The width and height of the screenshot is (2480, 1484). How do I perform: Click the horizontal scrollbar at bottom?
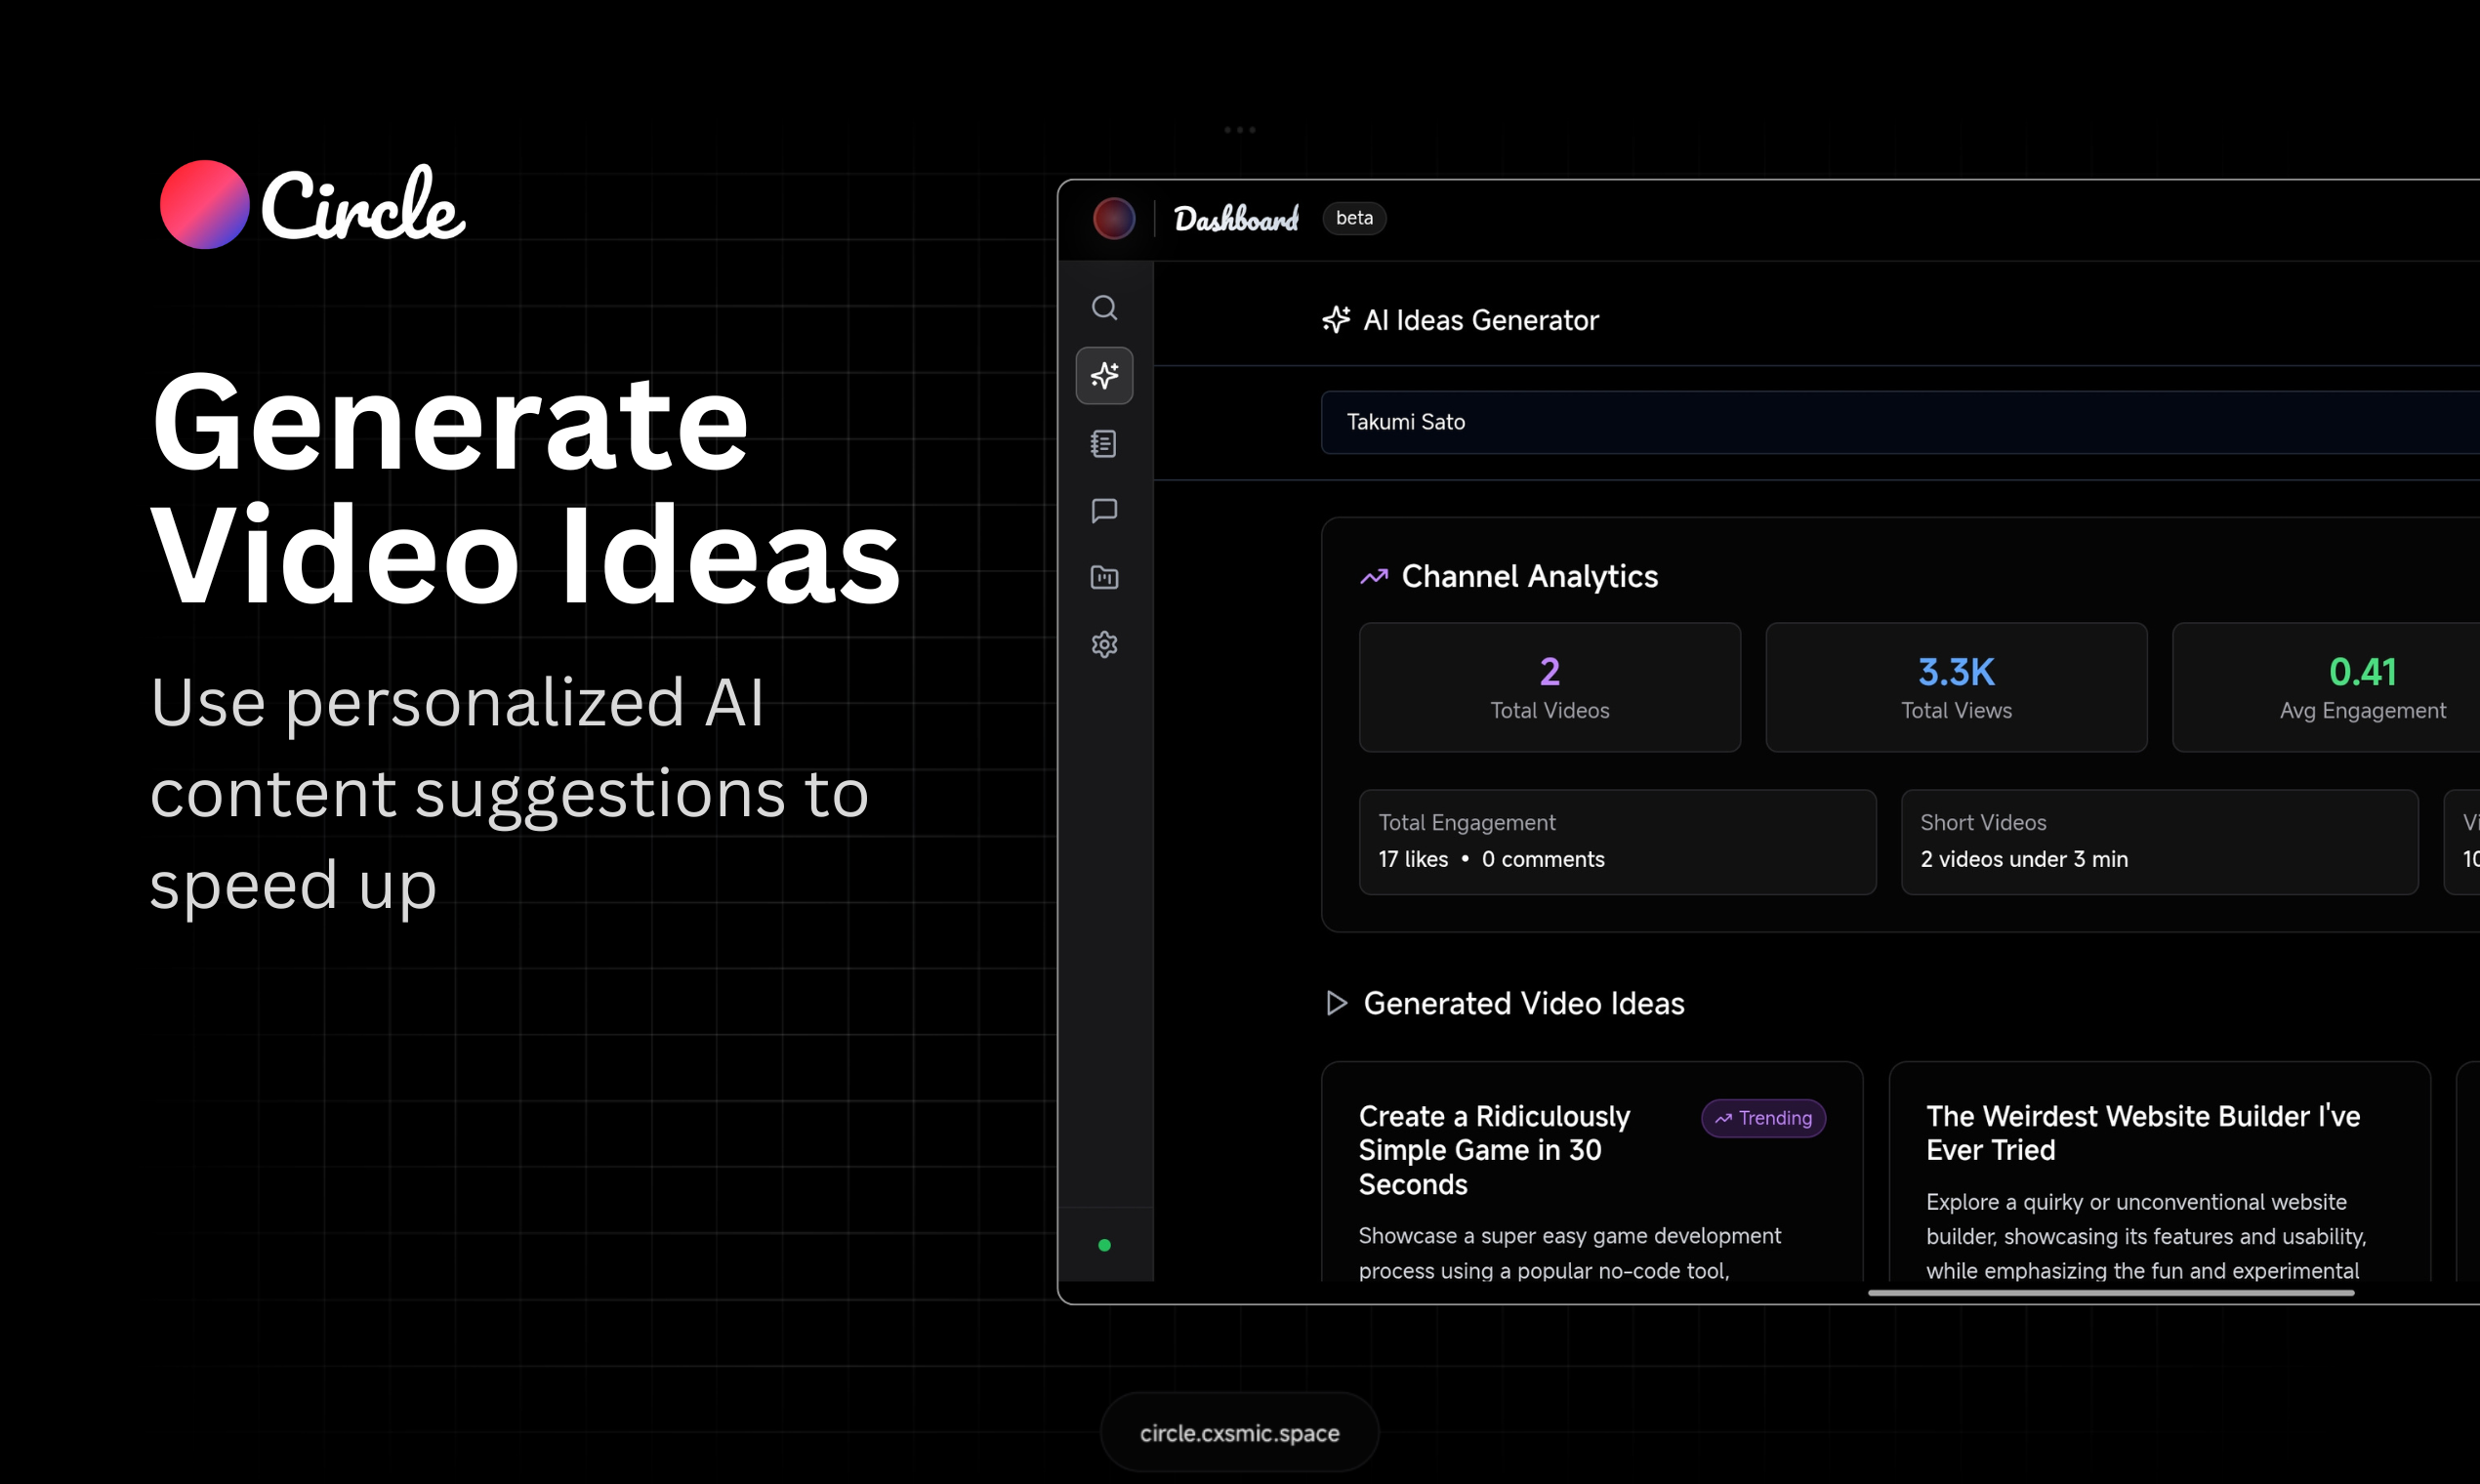tap(2110, 1293)
